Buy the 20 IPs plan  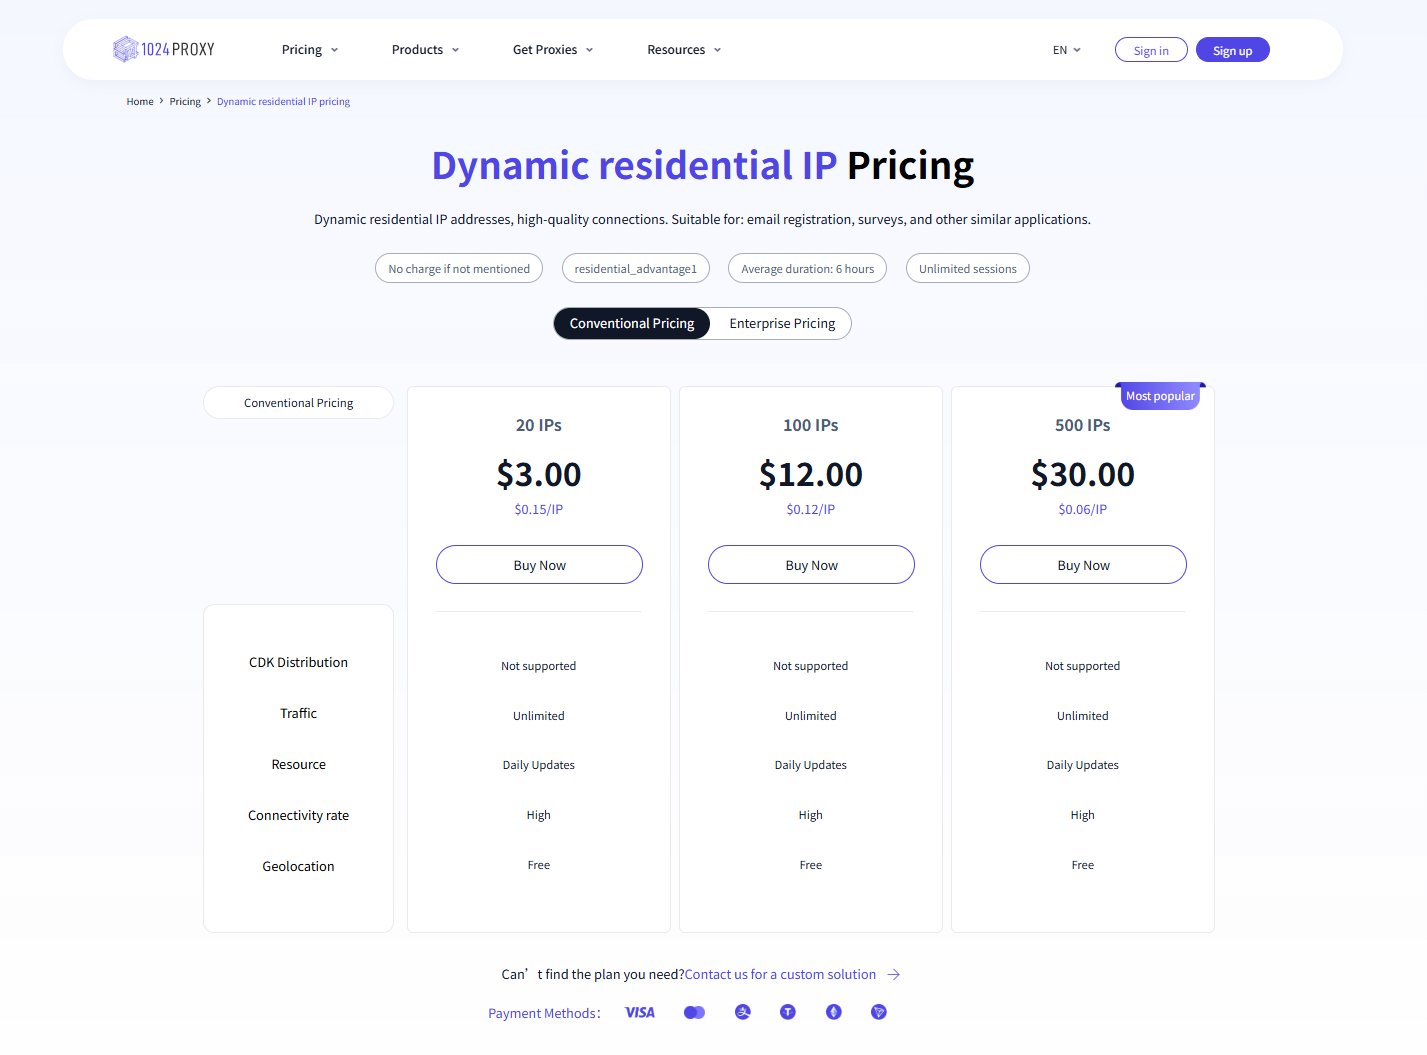coord(539,565)
